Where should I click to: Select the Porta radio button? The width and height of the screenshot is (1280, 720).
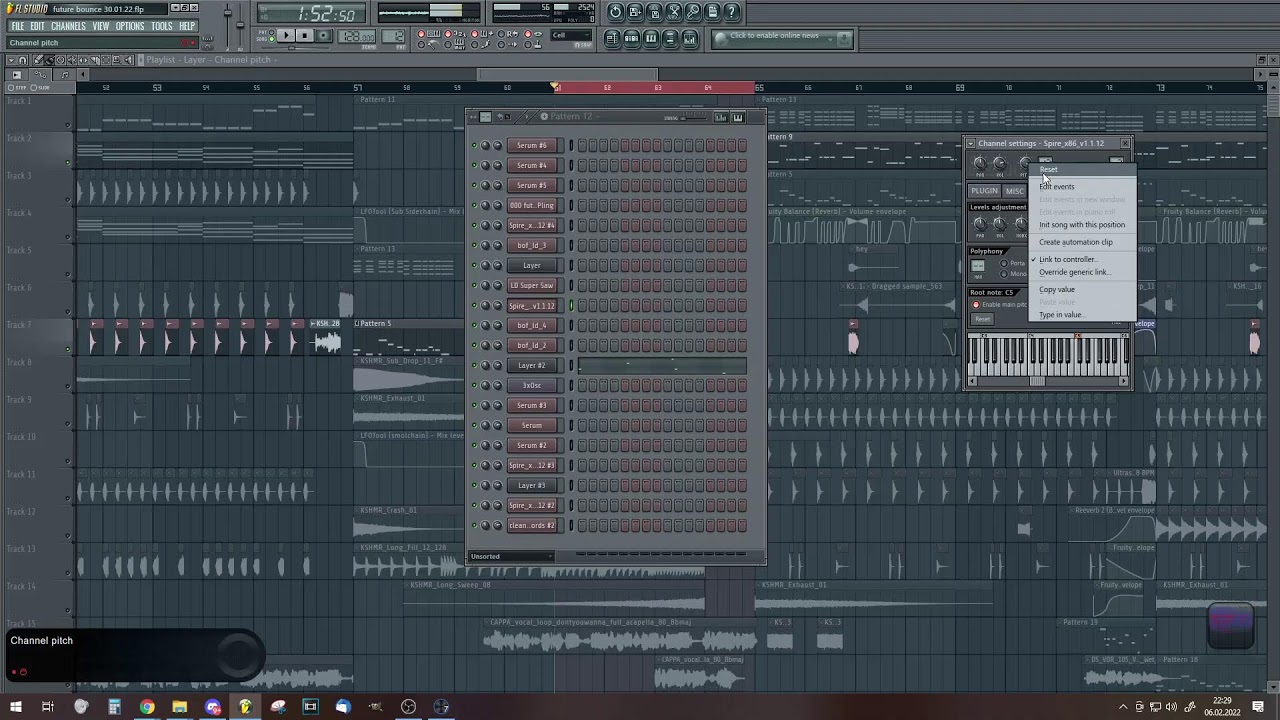click(1004, 263)
